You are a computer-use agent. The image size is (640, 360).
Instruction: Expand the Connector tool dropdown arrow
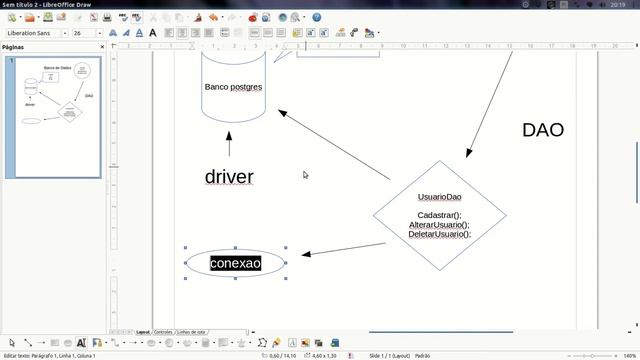pyautogui.click(x=124, y=343)
